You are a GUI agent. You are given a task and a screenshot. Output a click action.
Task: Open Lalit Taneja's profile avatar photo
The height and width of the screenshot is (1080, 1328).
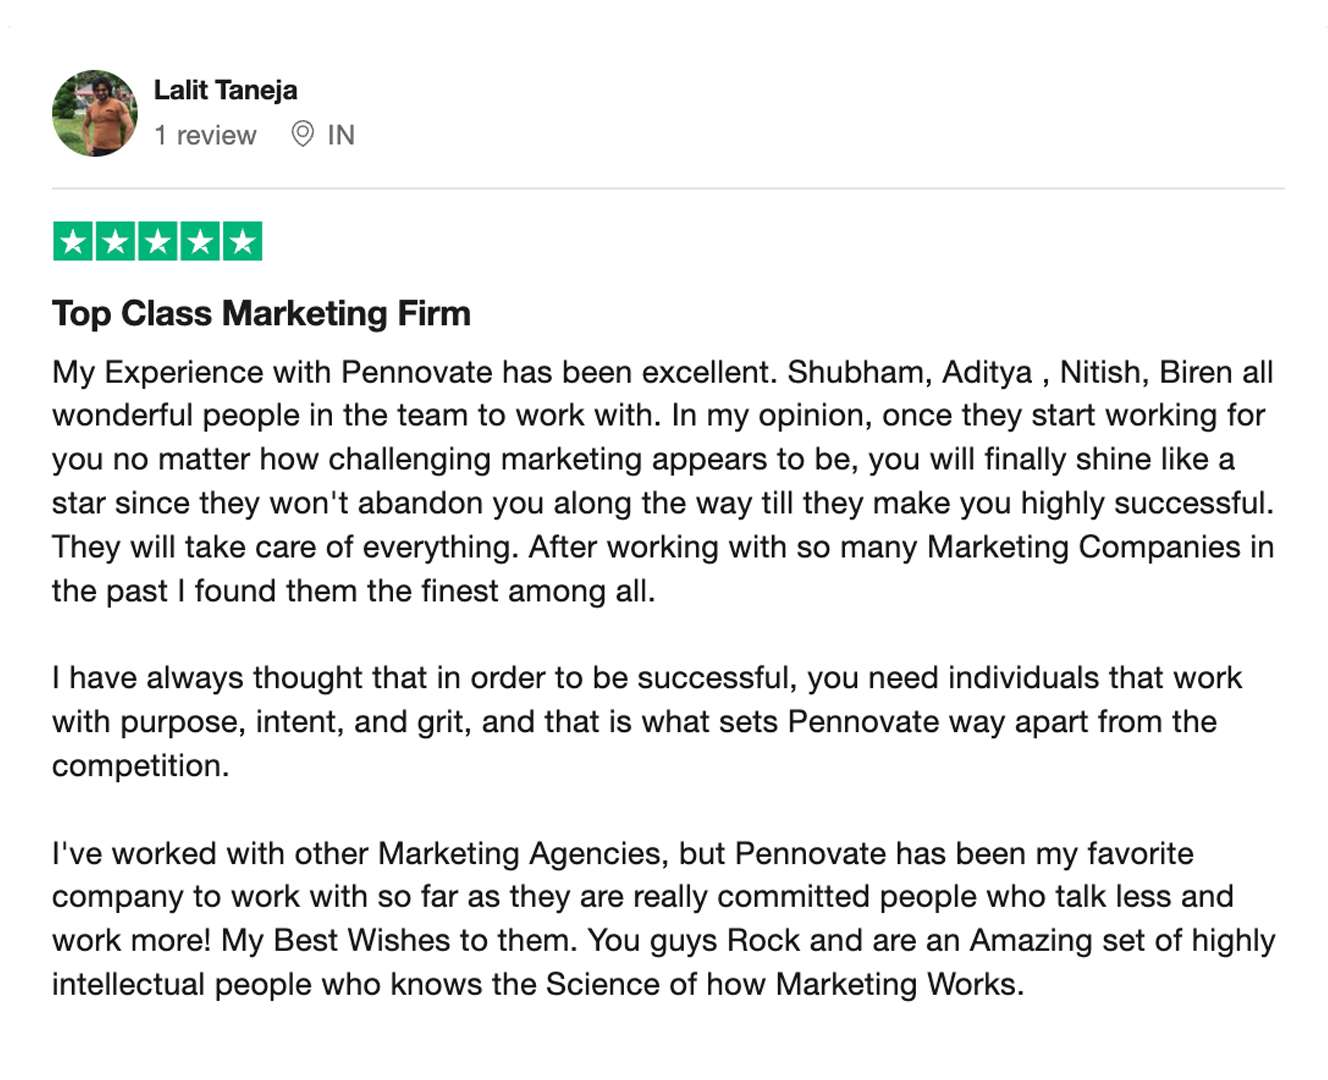tap(95, 113)
